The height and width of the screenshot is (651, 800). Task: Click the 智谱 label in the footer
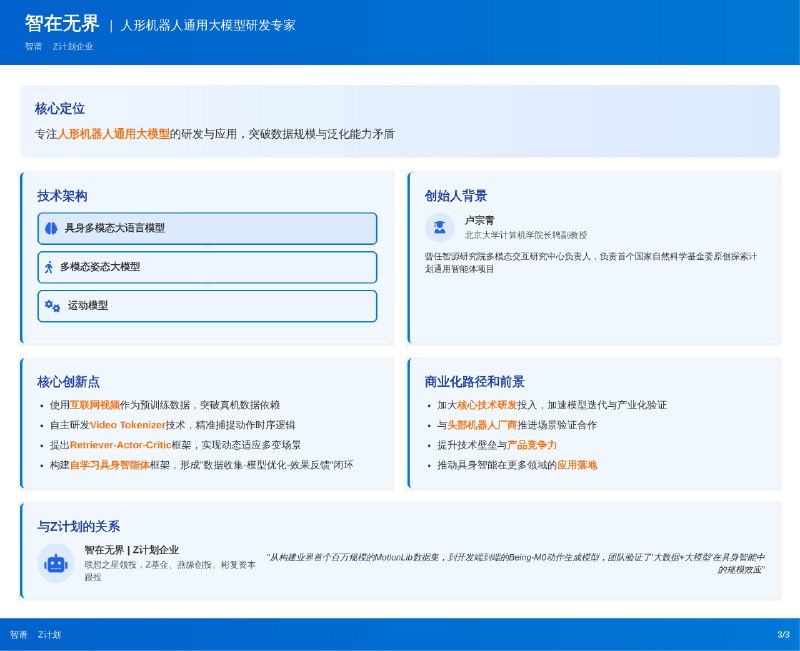tap(18, 635)
